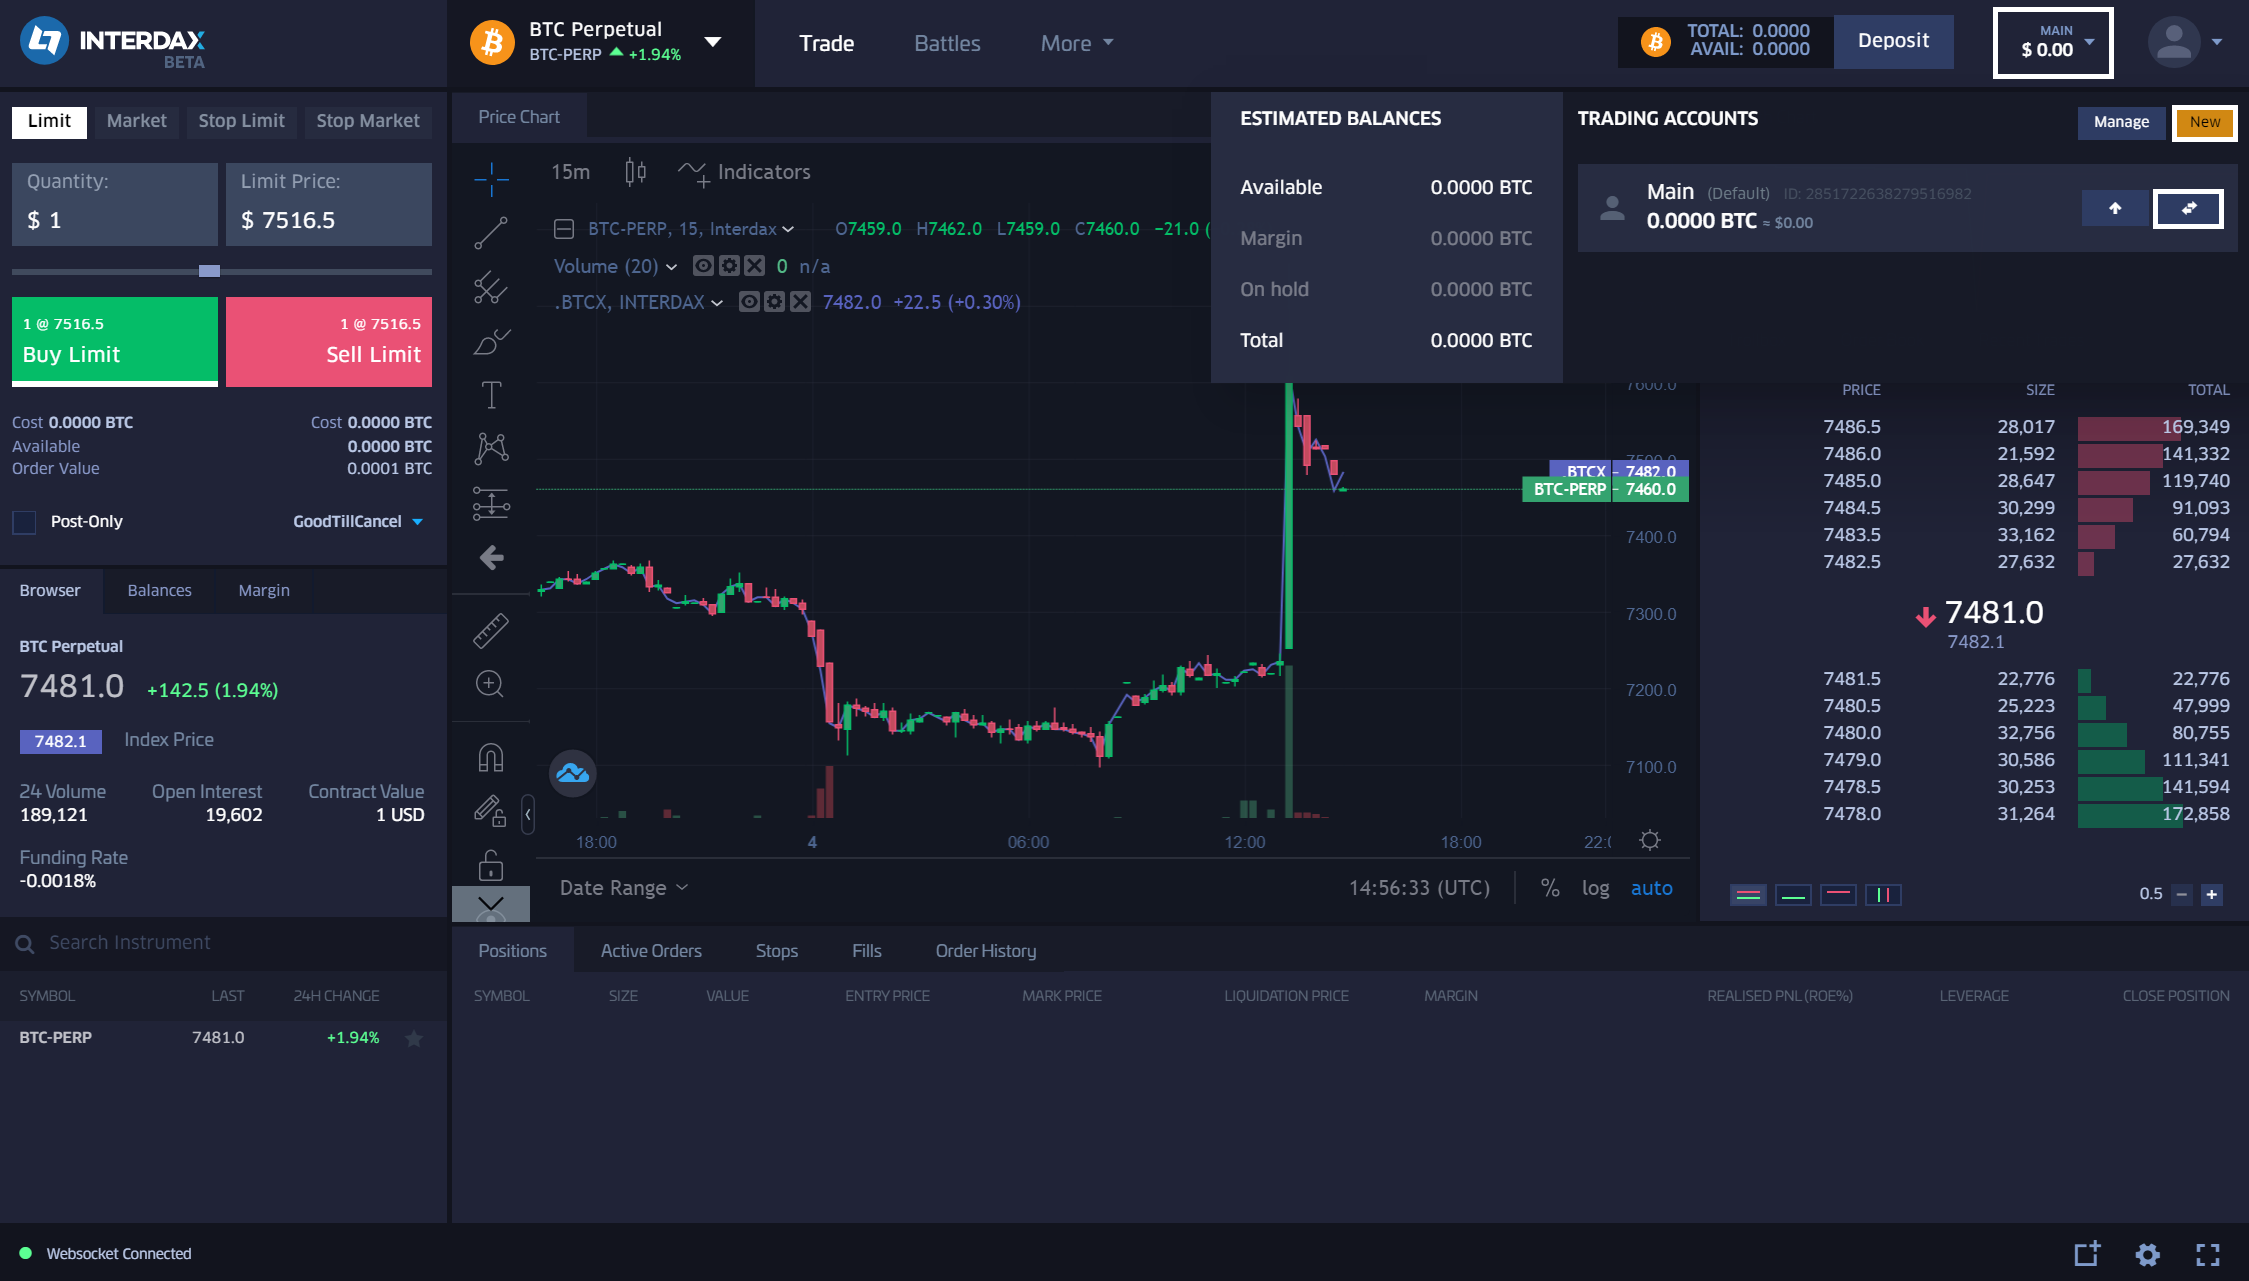Open the user profile menu

point(2184,42)
